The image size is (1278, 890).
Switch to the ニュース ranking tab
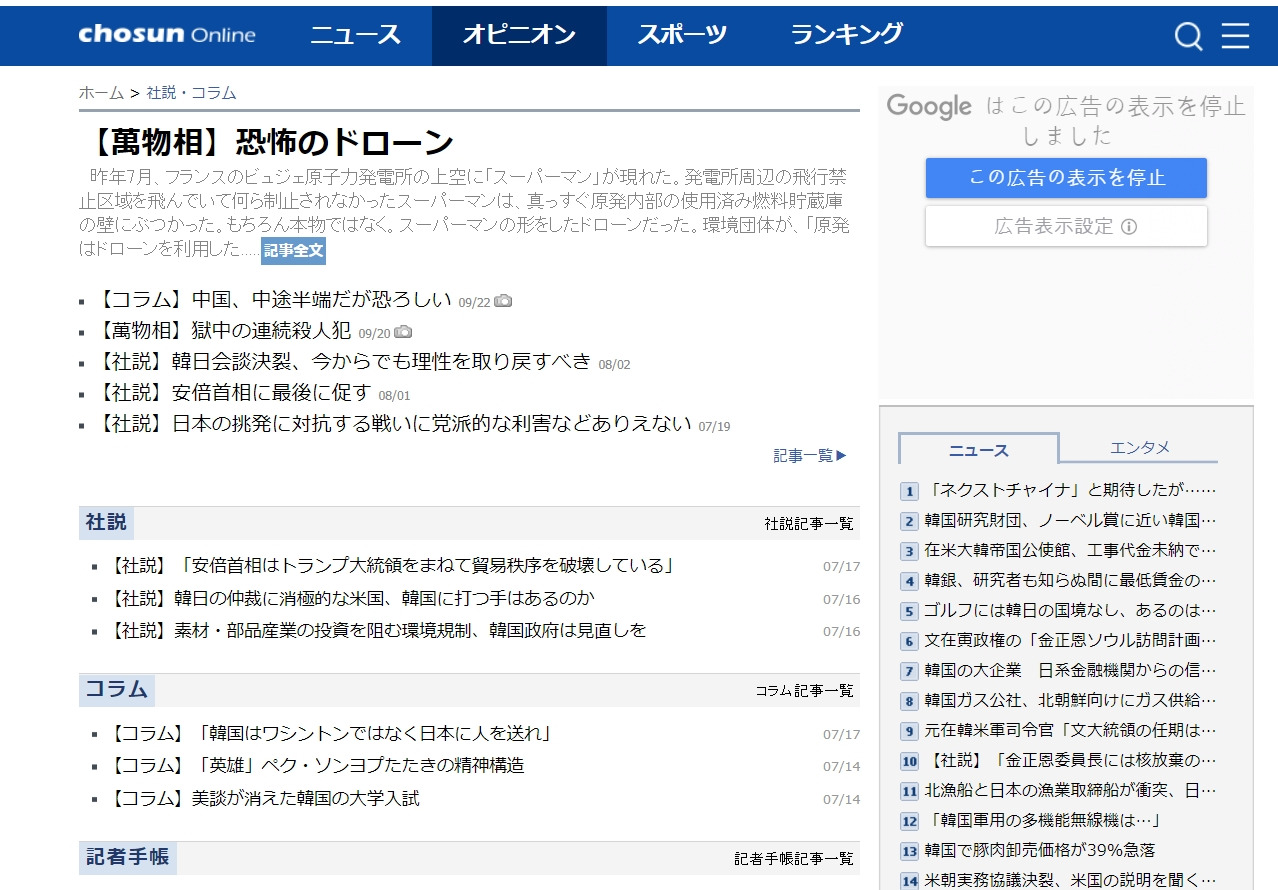click(979, 449)
